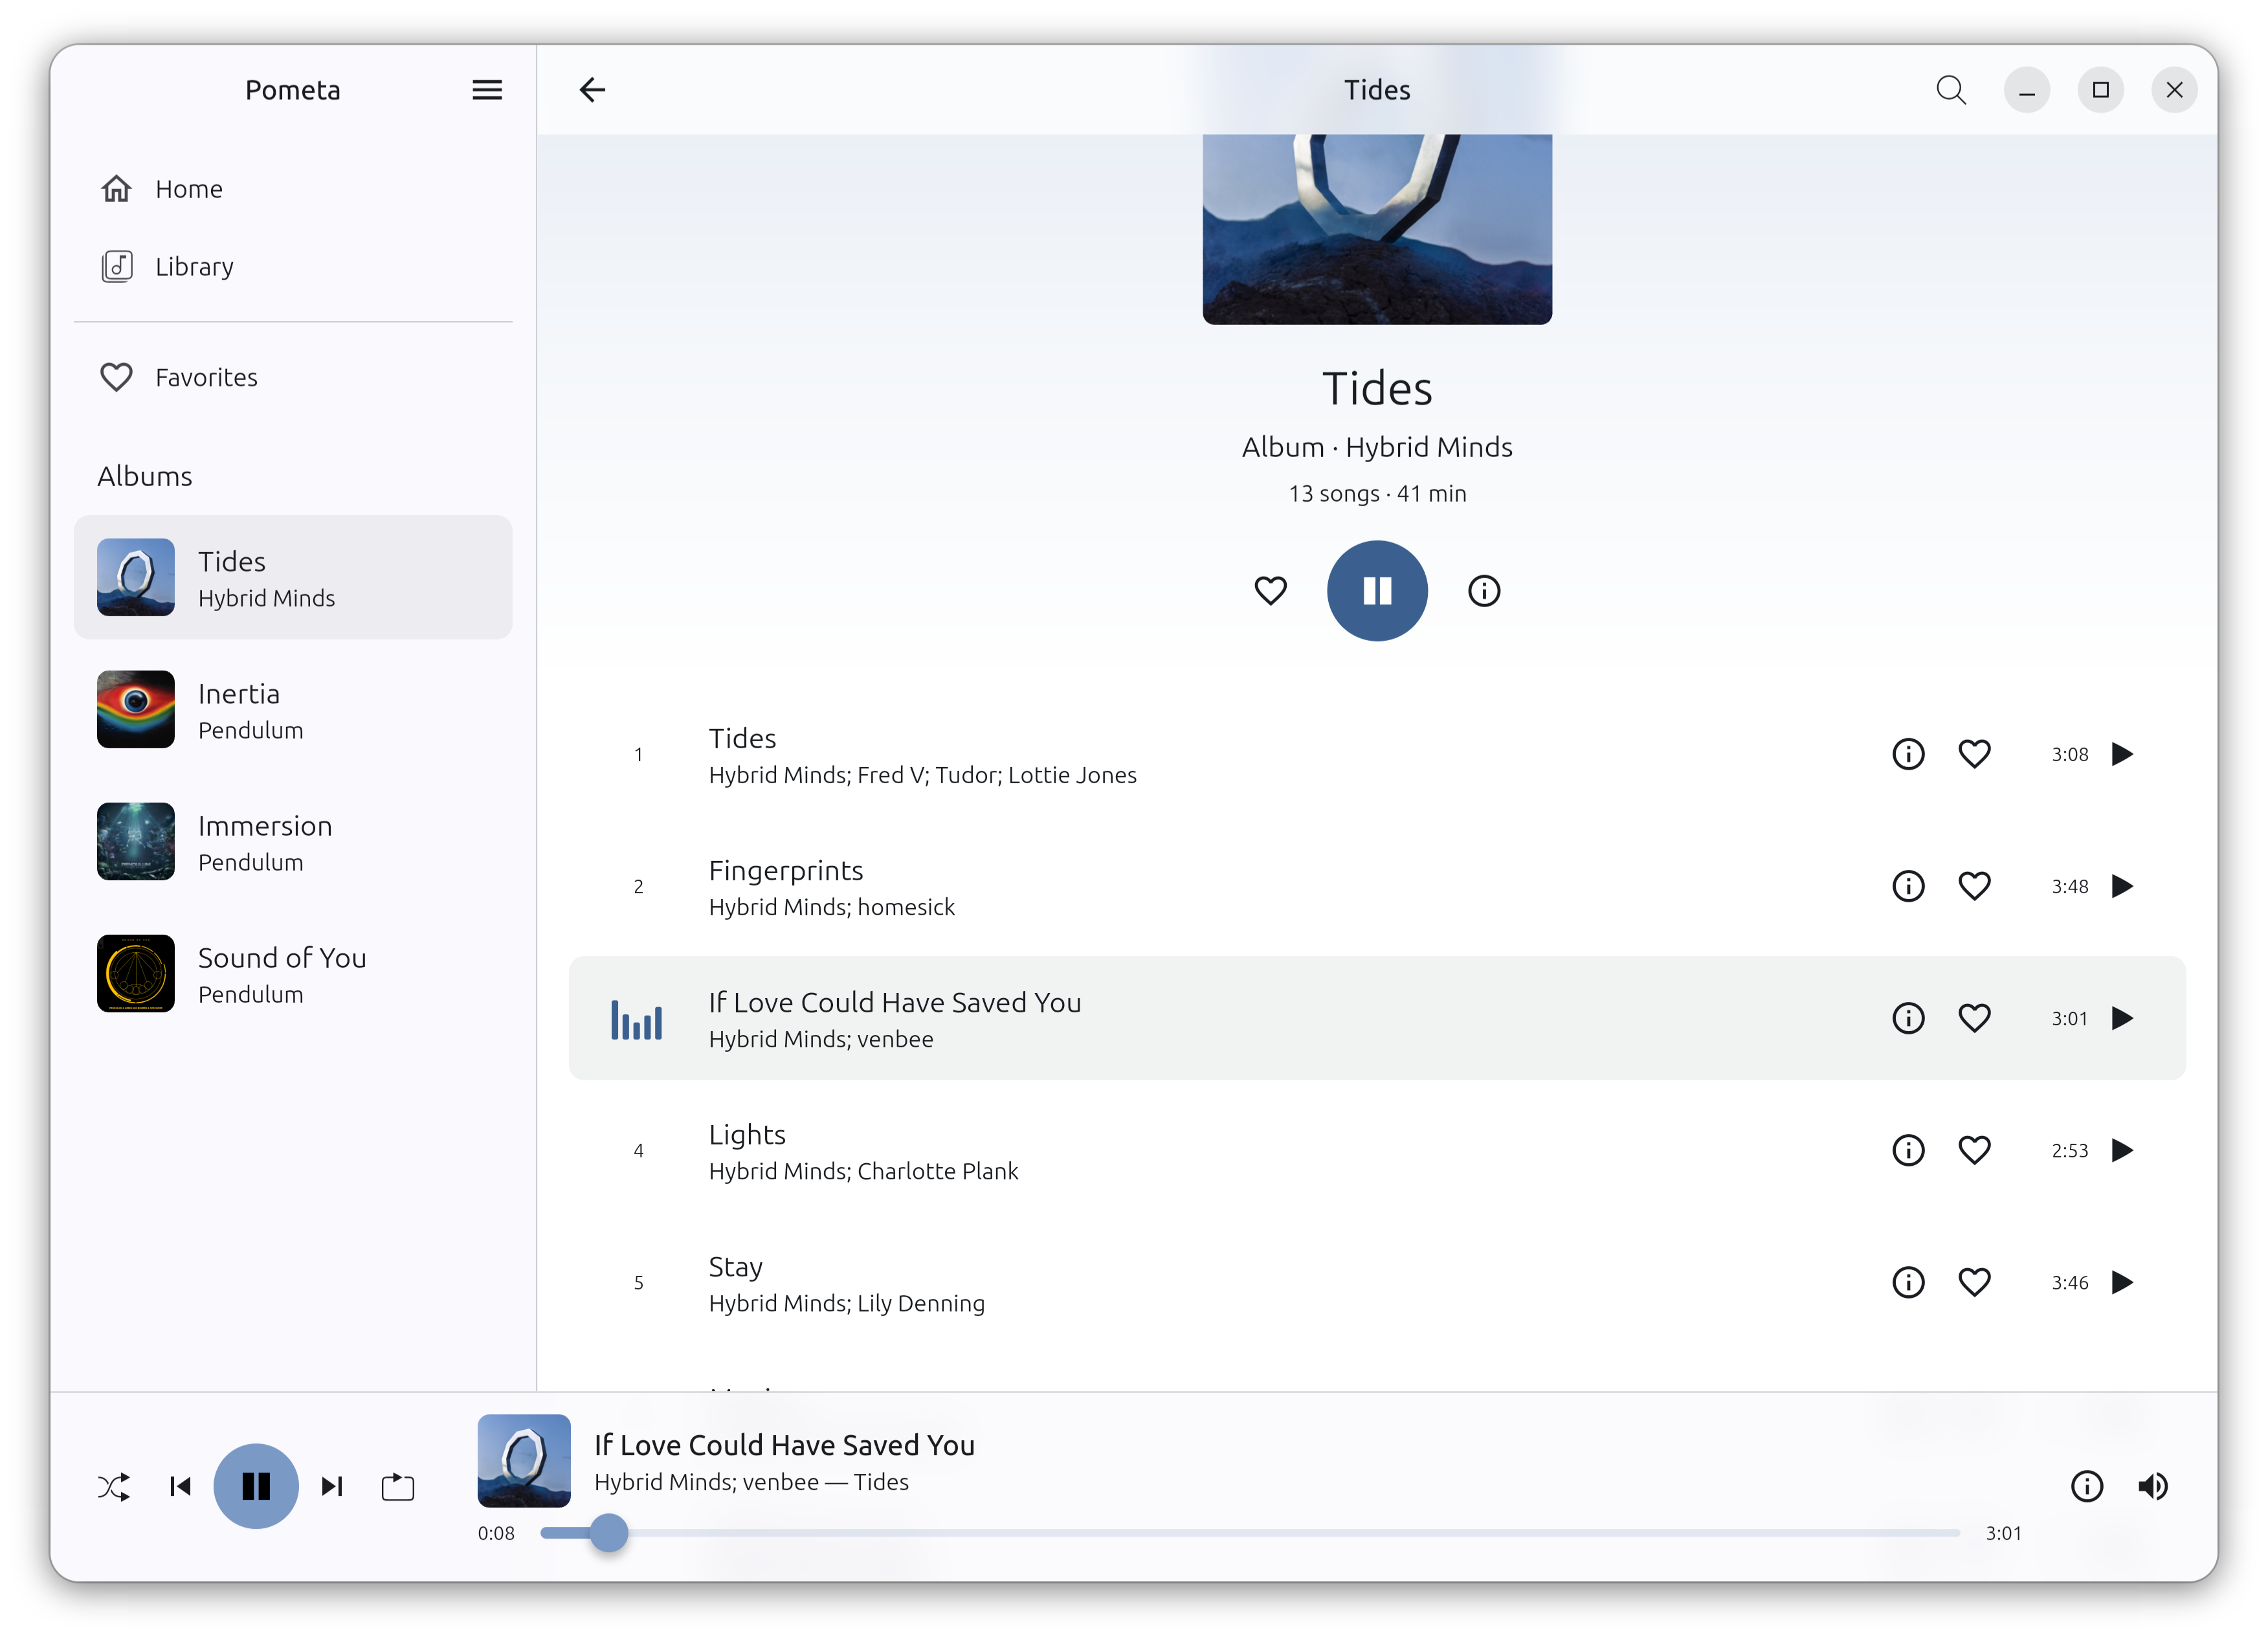2268x1637 pixels.
Task: Play the track Lights
Action: [x=2122, y=1150]
